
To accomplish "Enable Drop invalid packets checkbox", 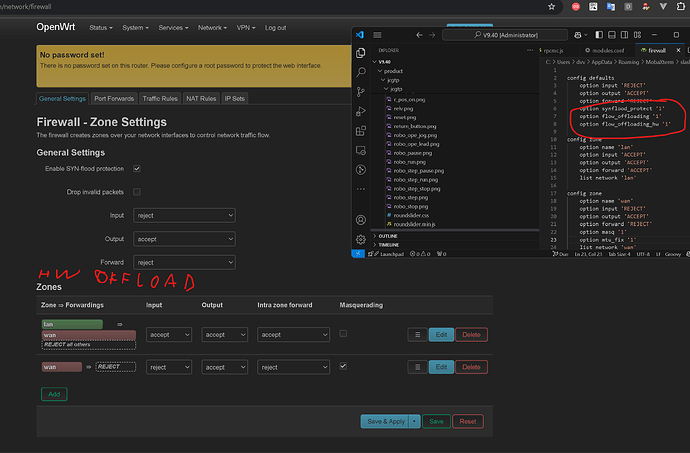I will pyautogui.click(x=137, y=192).
